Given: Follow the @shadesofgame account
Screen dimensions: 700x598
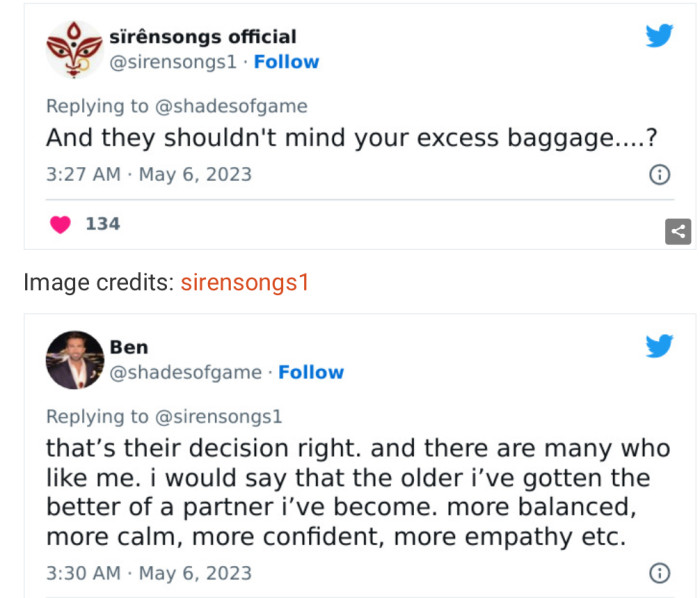Looking at the screenshot, I should click(x=311, y=373).
